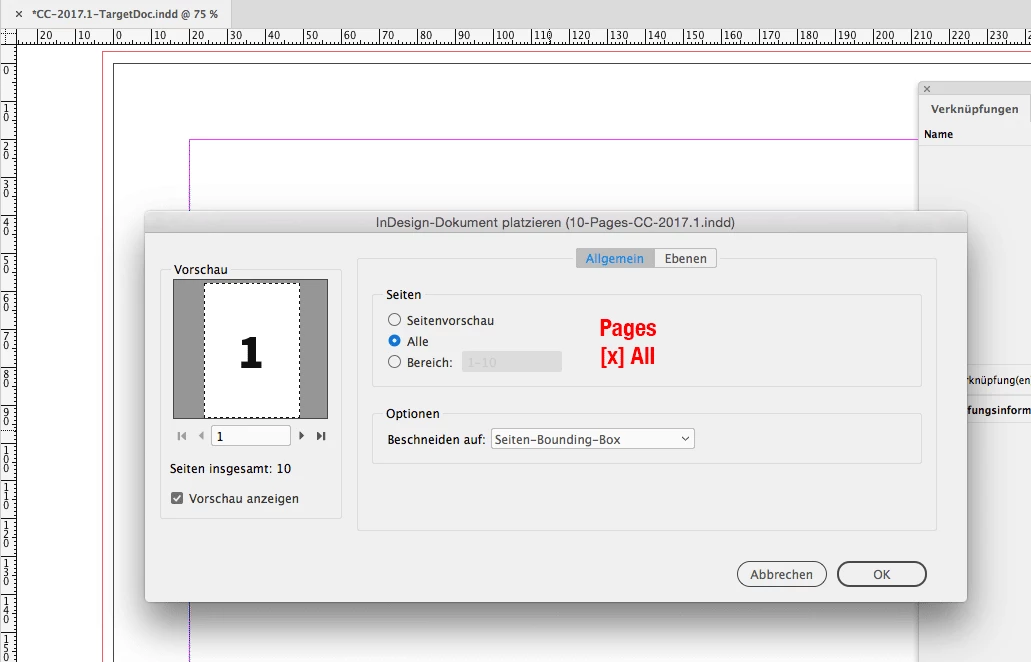Switch to the Allgemein tab

tap(615, 258)
